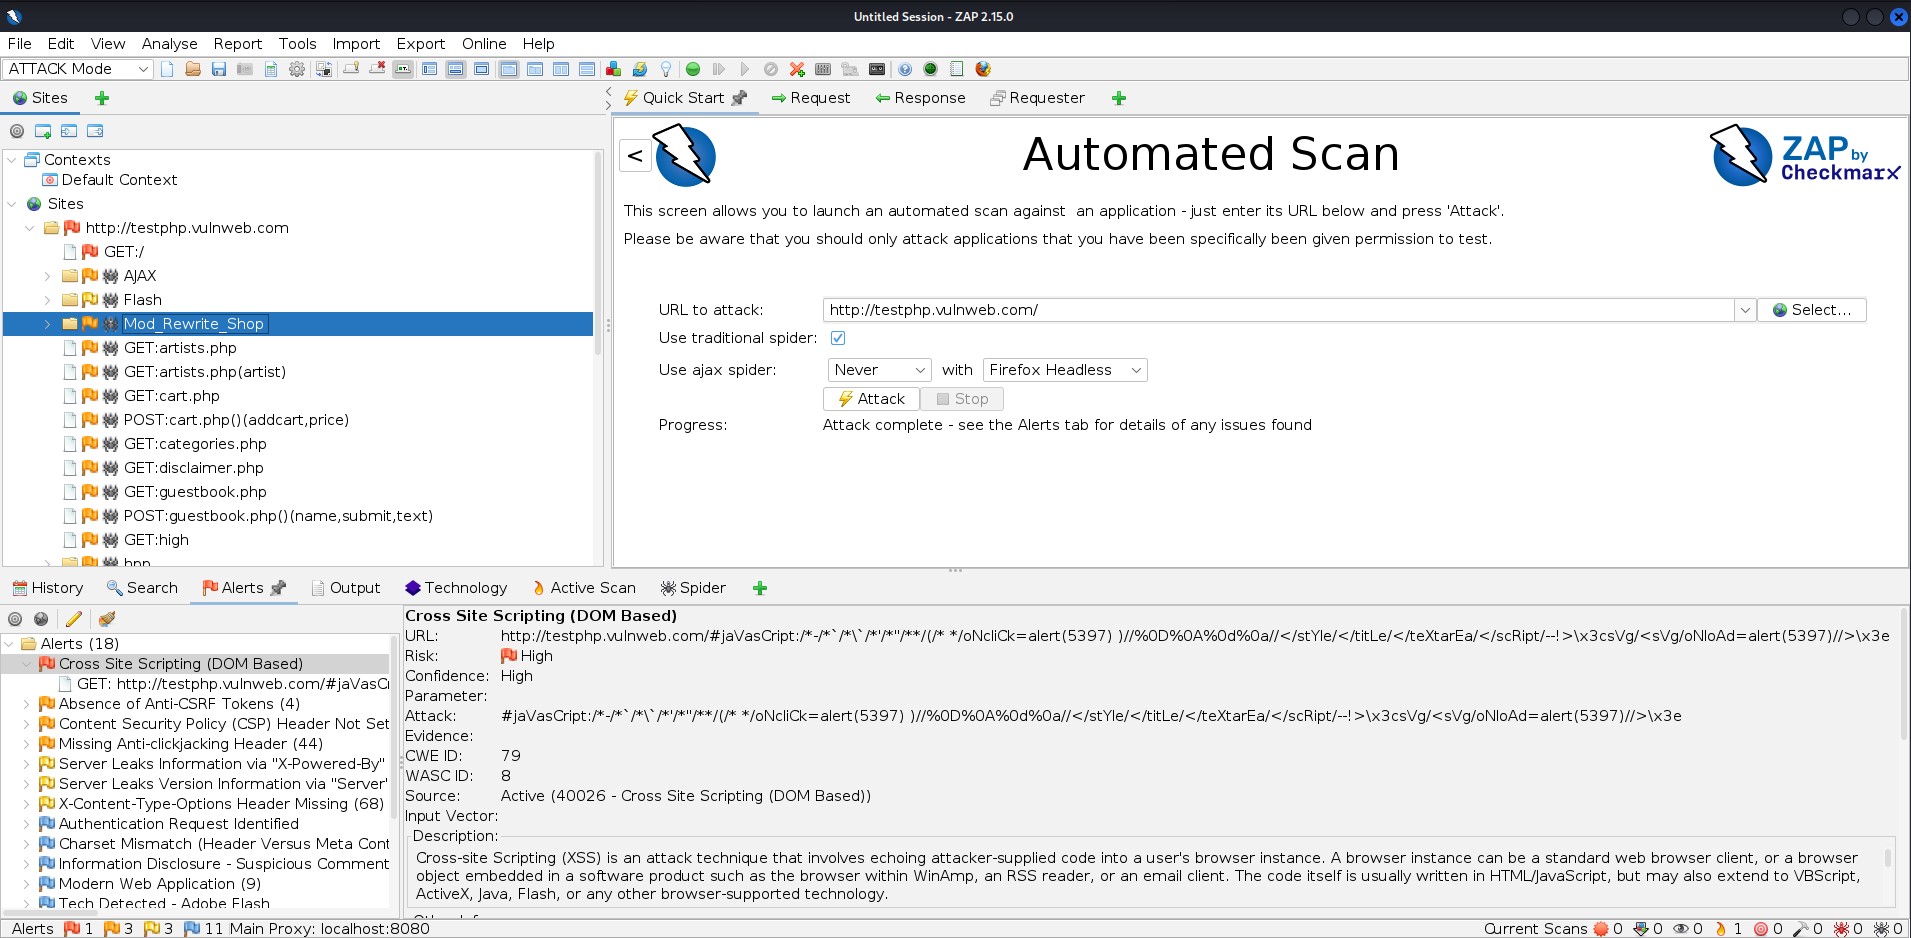
Task: Open the ATTACK Mode dropdown
Action: (x=78, y=69)
